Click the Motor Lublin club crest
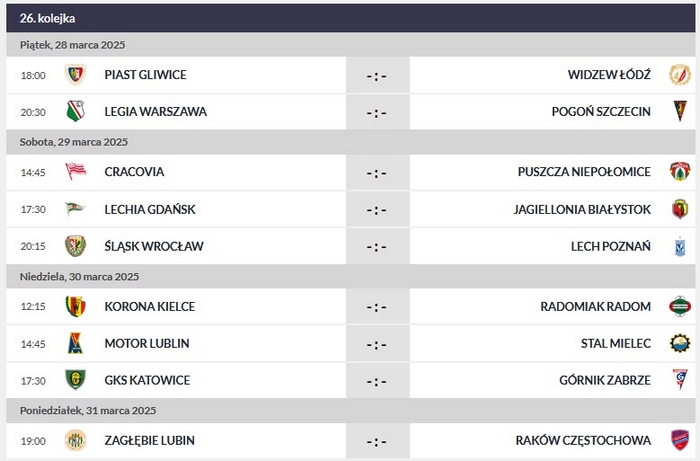The width and height of the screenshot is (700, 461). pyautogui.click(x=75, y=343)
